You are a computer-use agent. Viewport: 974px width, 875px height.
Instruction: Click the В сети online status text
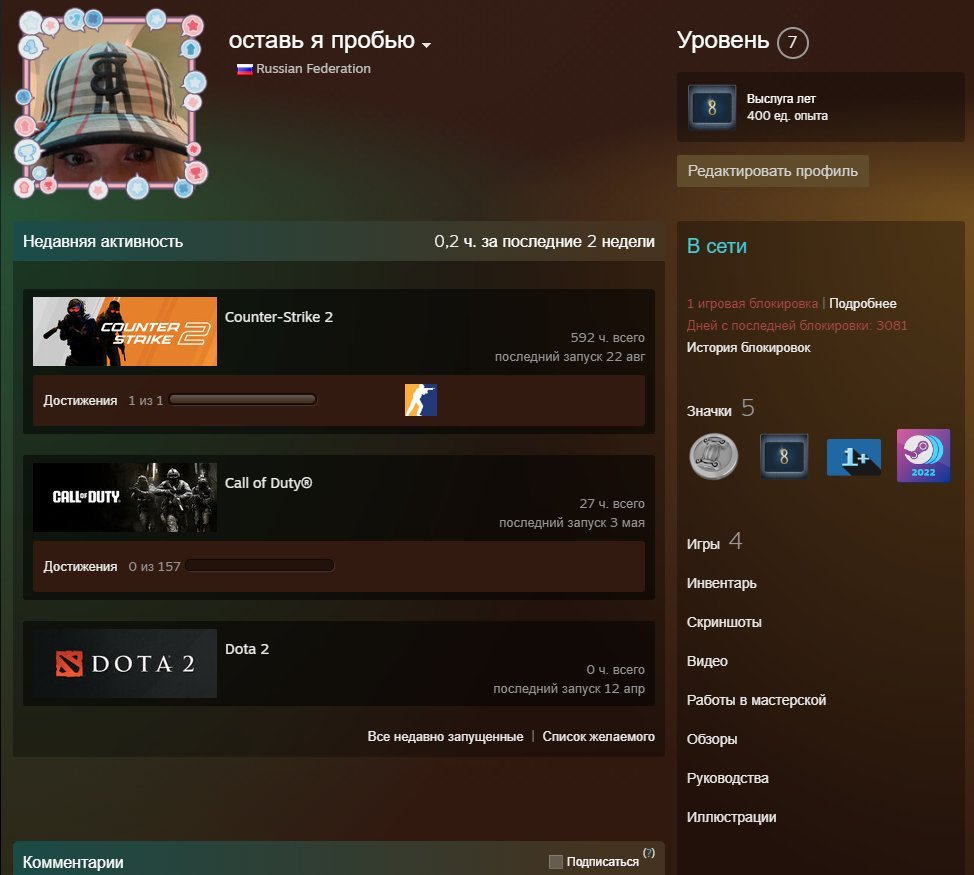[x=716, y=247]
